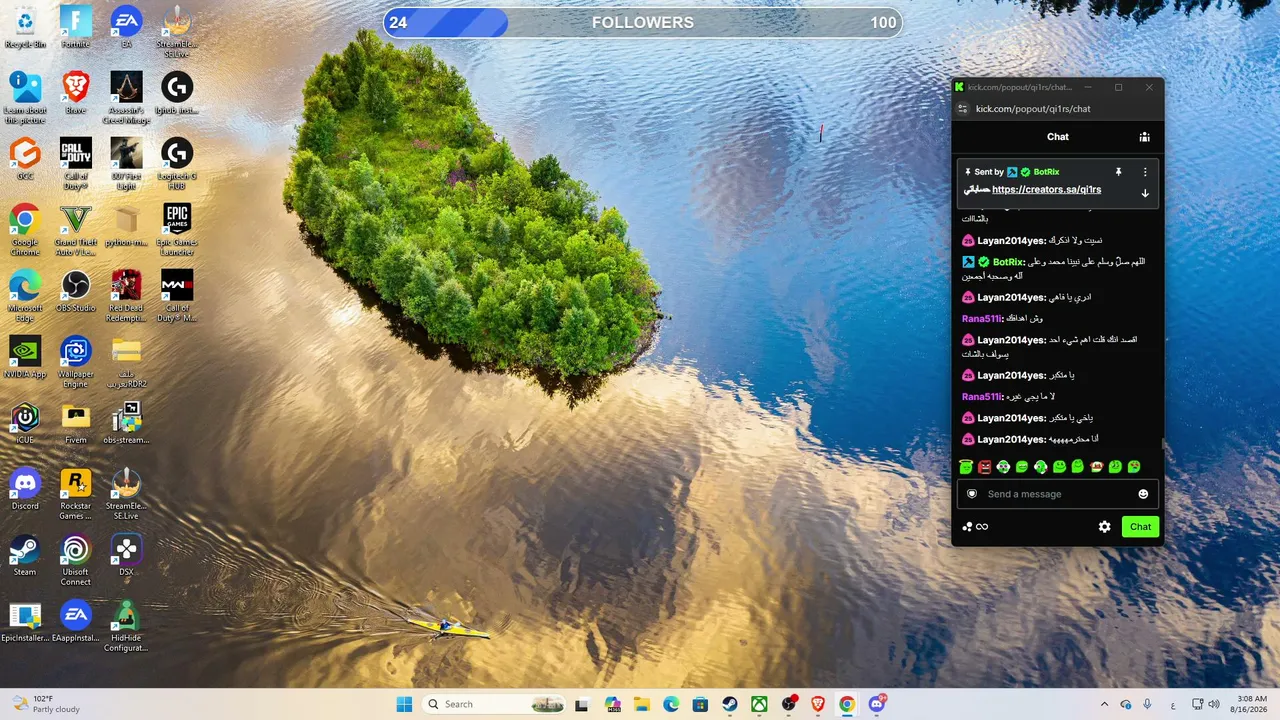Click the Send a message field
The width and height of the screenshot is (1280, 720).
click(1057, 494)
